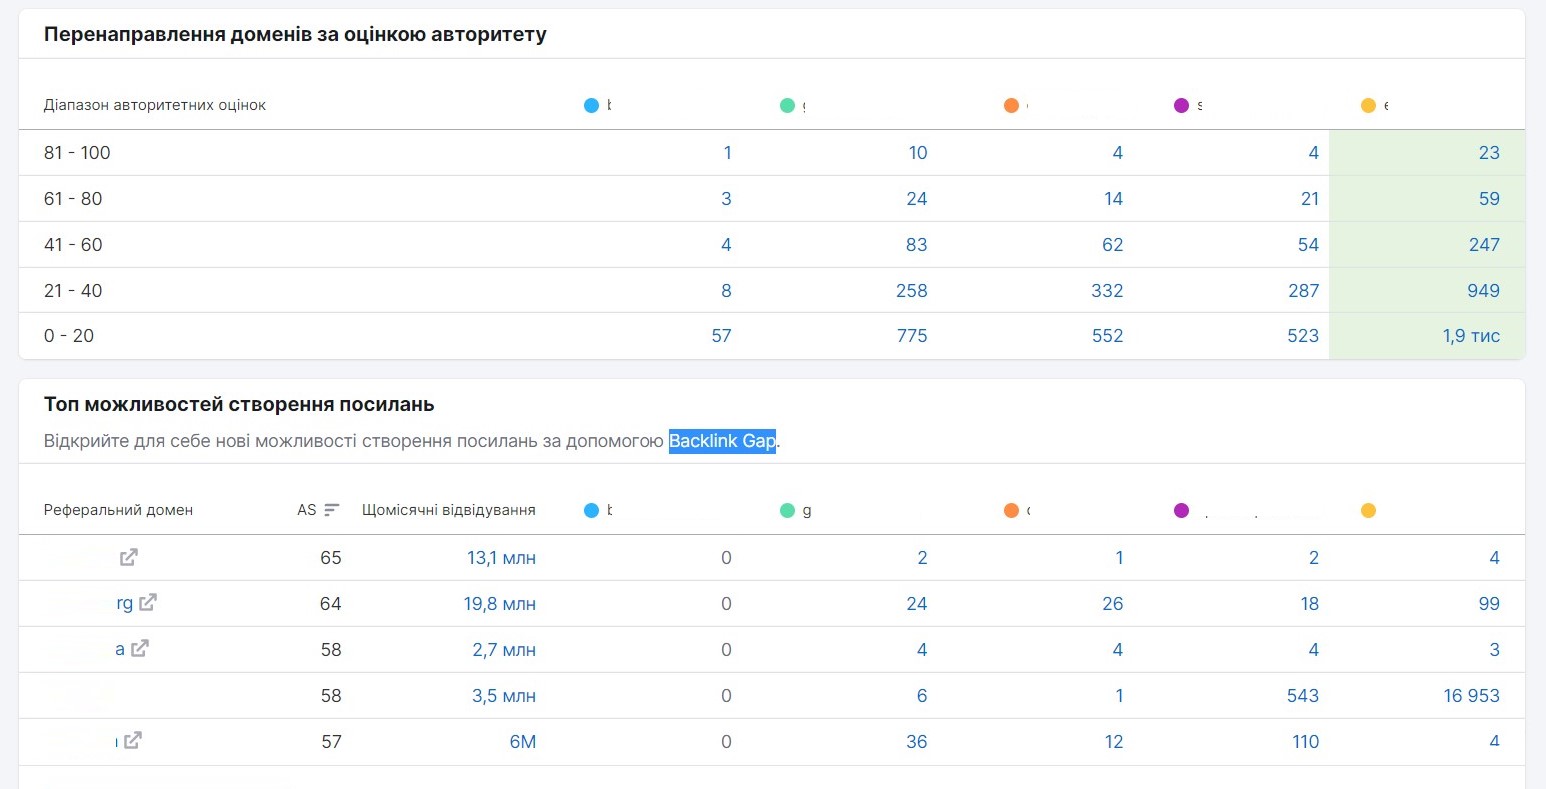Click green dot in authority table header

787,105
